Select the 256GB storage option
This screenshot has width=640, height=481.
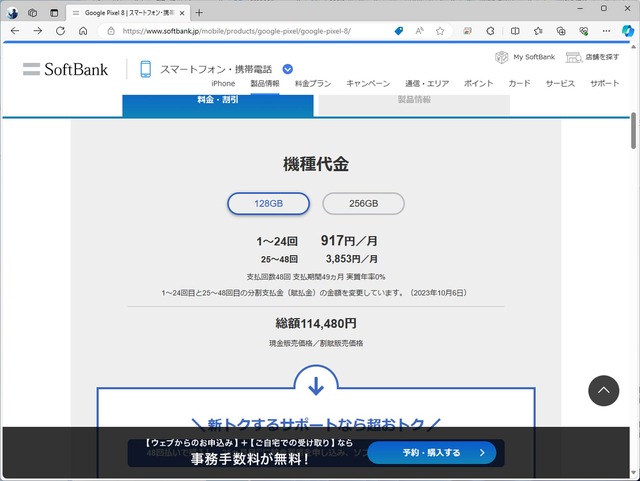tap(364, 203)
